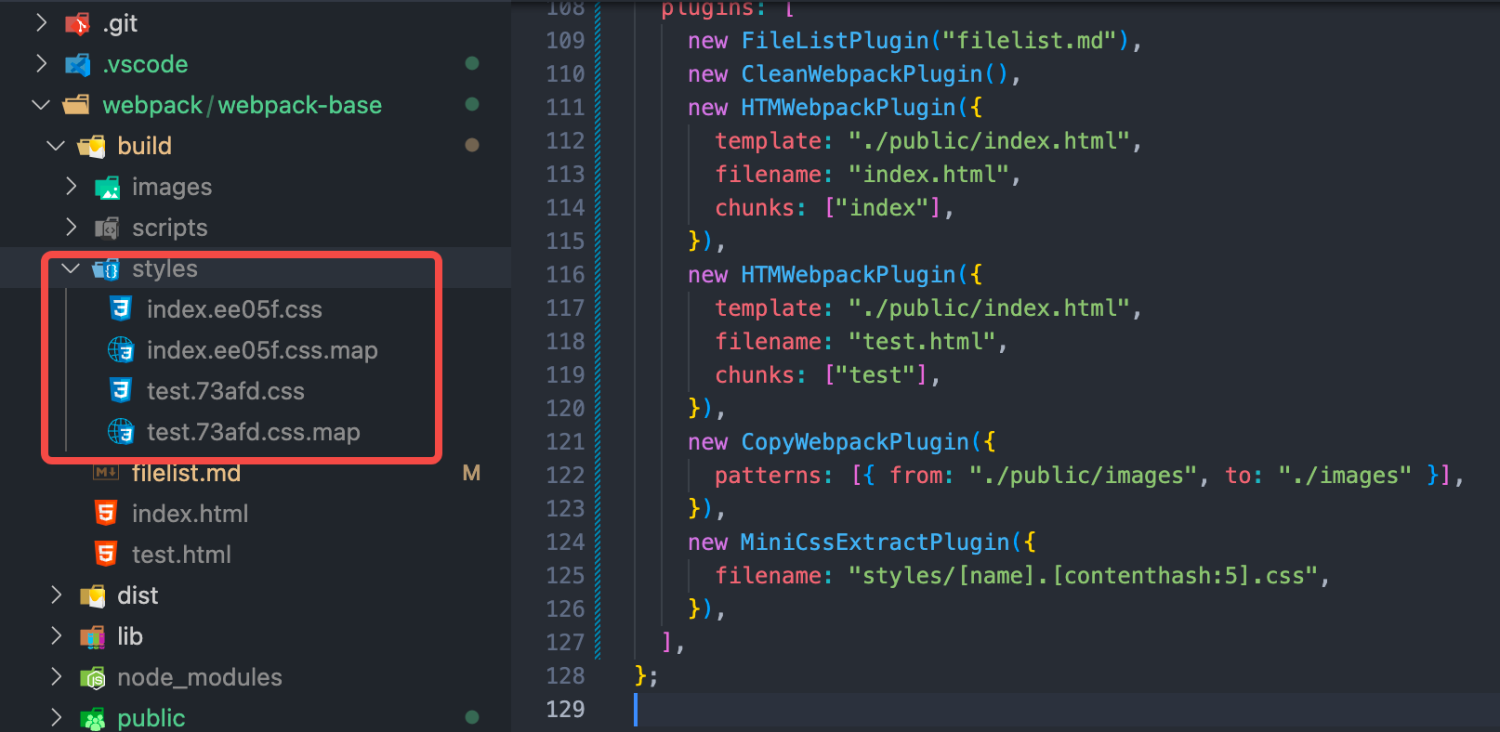
Task: Select the node_modules folder name
Action: coord(200,678)
